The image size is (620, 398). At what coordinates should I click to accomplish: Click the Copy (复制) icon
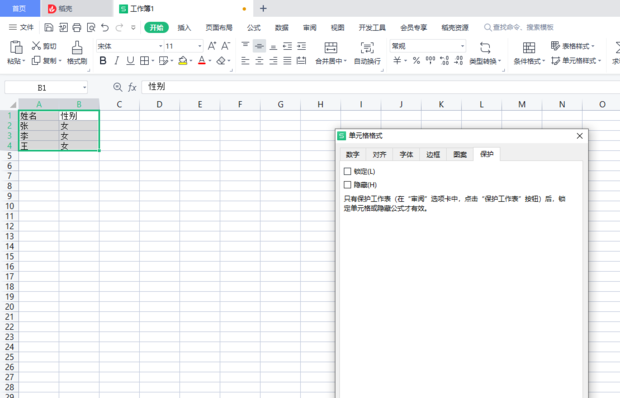(36, 60)
